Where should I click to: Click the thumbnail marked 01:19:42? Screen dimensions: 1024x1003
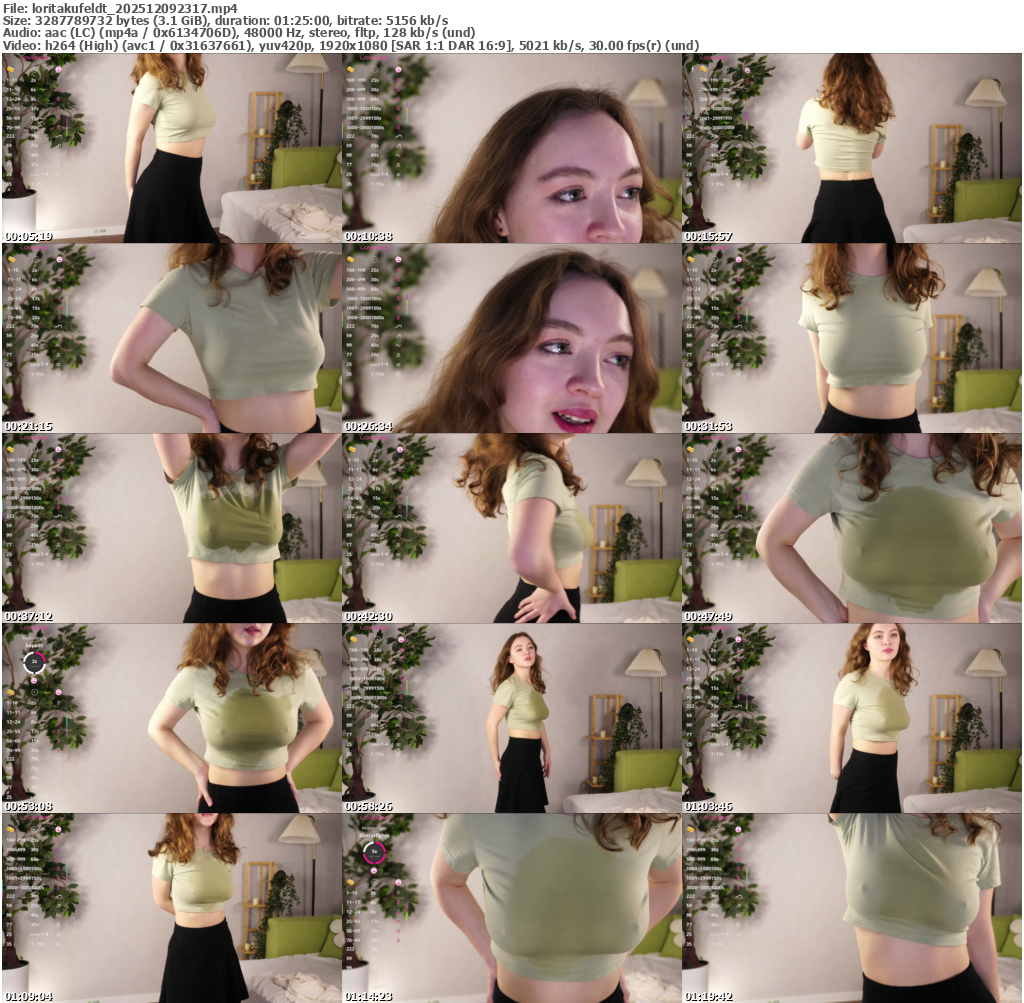(x=852, y=908)
